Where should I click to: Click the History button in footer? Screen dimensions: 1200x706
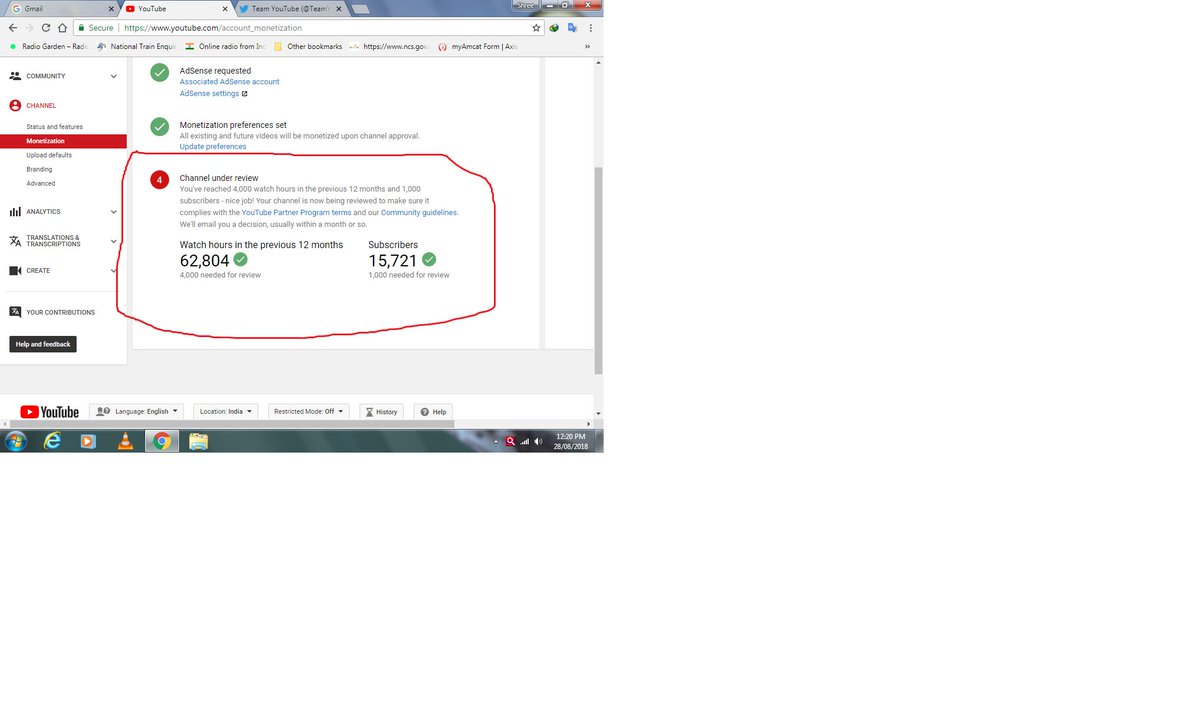[x=382, y=411]
